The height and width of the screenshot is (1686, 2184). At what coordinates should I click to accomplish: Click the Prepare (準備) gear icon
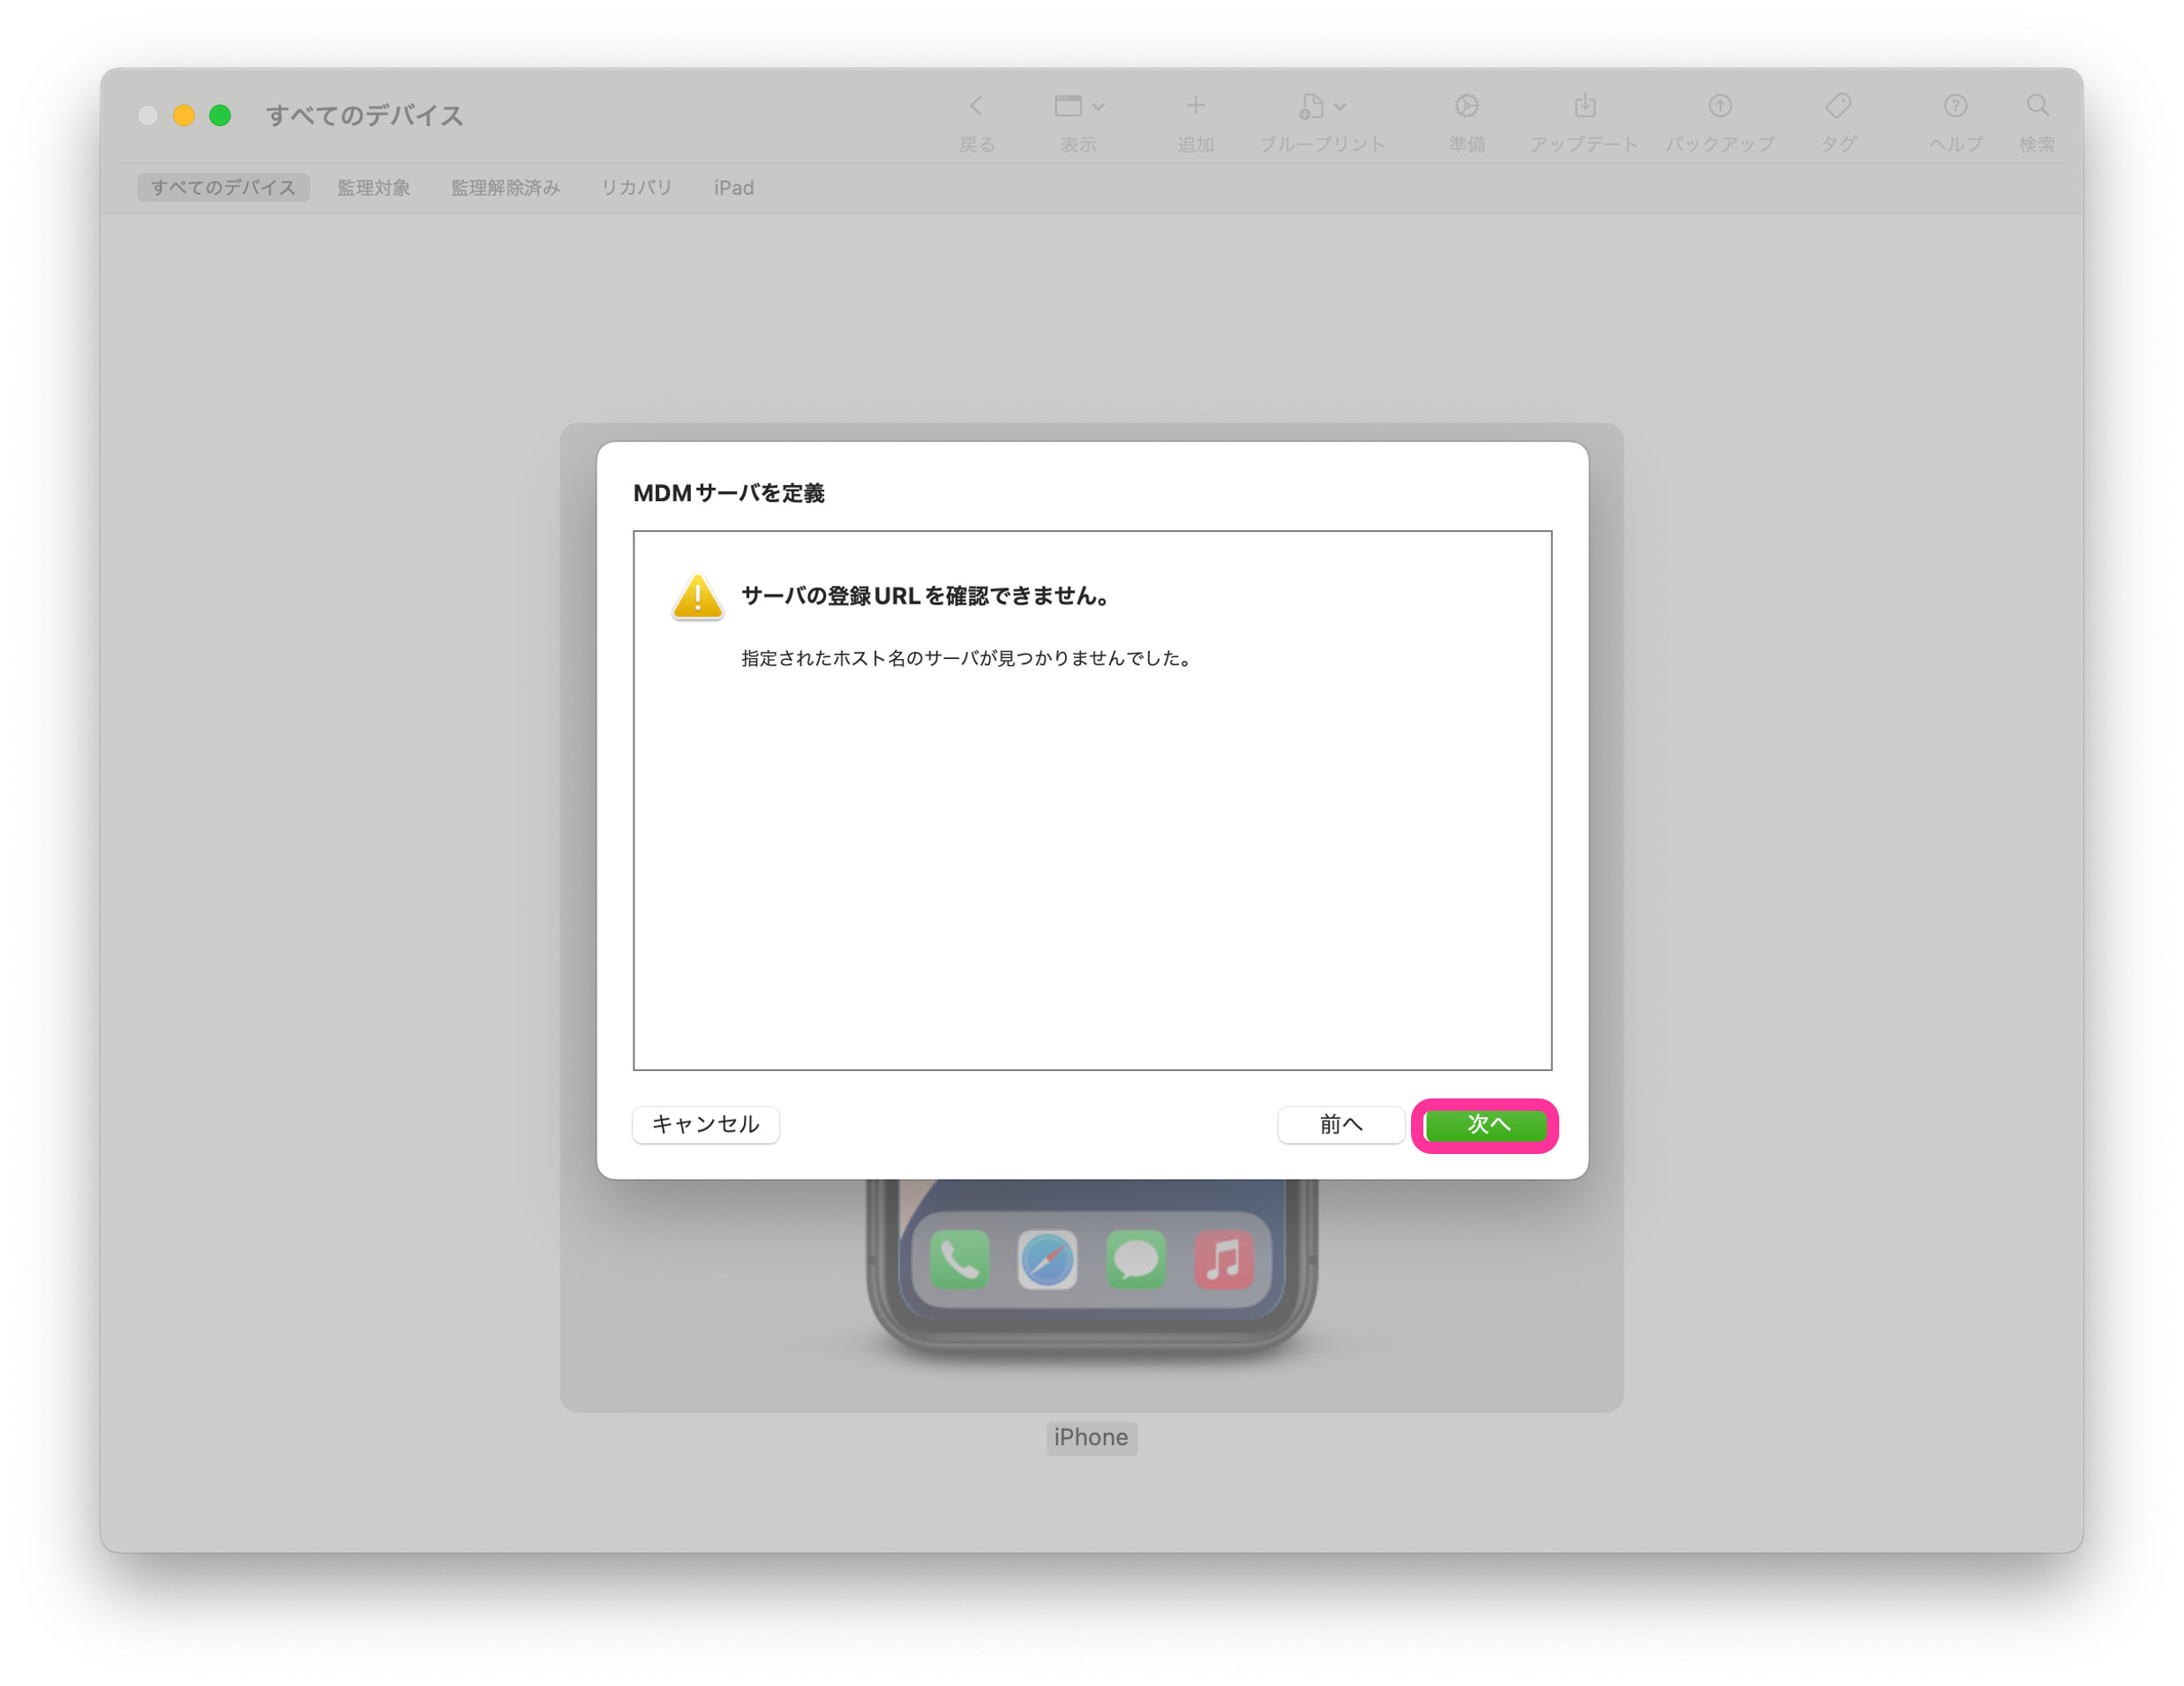(x=1466, y=106)
